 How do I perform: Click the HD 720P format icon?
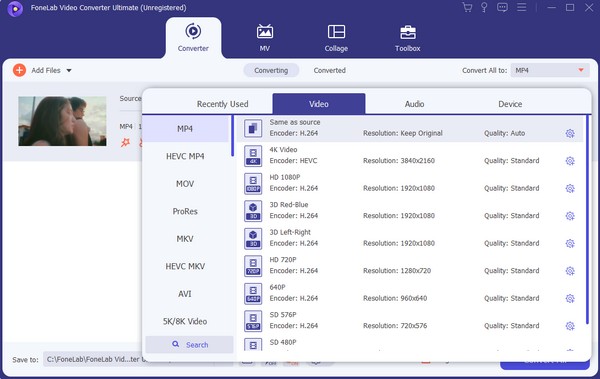[x=253, y=266]
